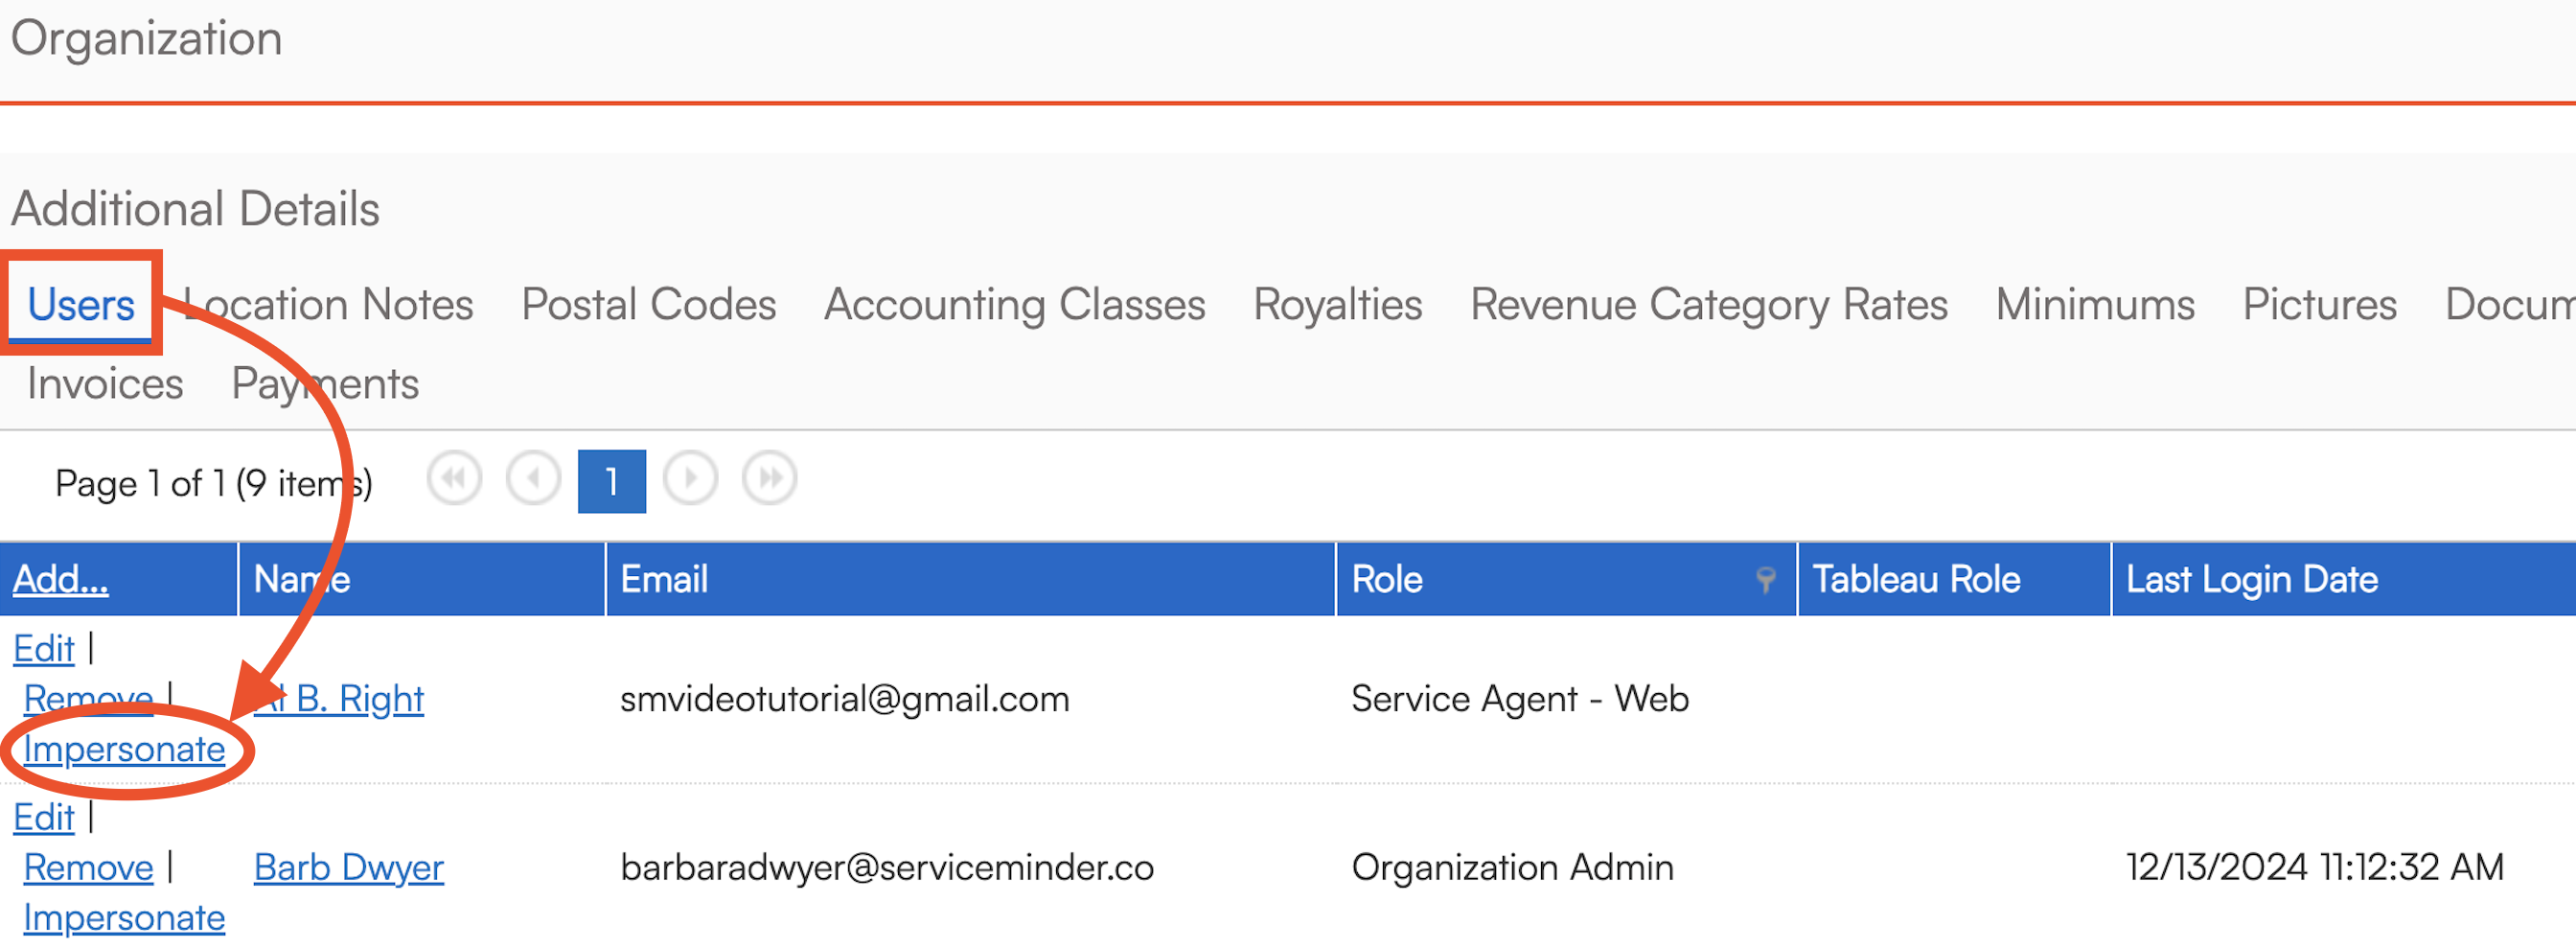Switch to Accounting Classes tab

tap(1014, 305)
